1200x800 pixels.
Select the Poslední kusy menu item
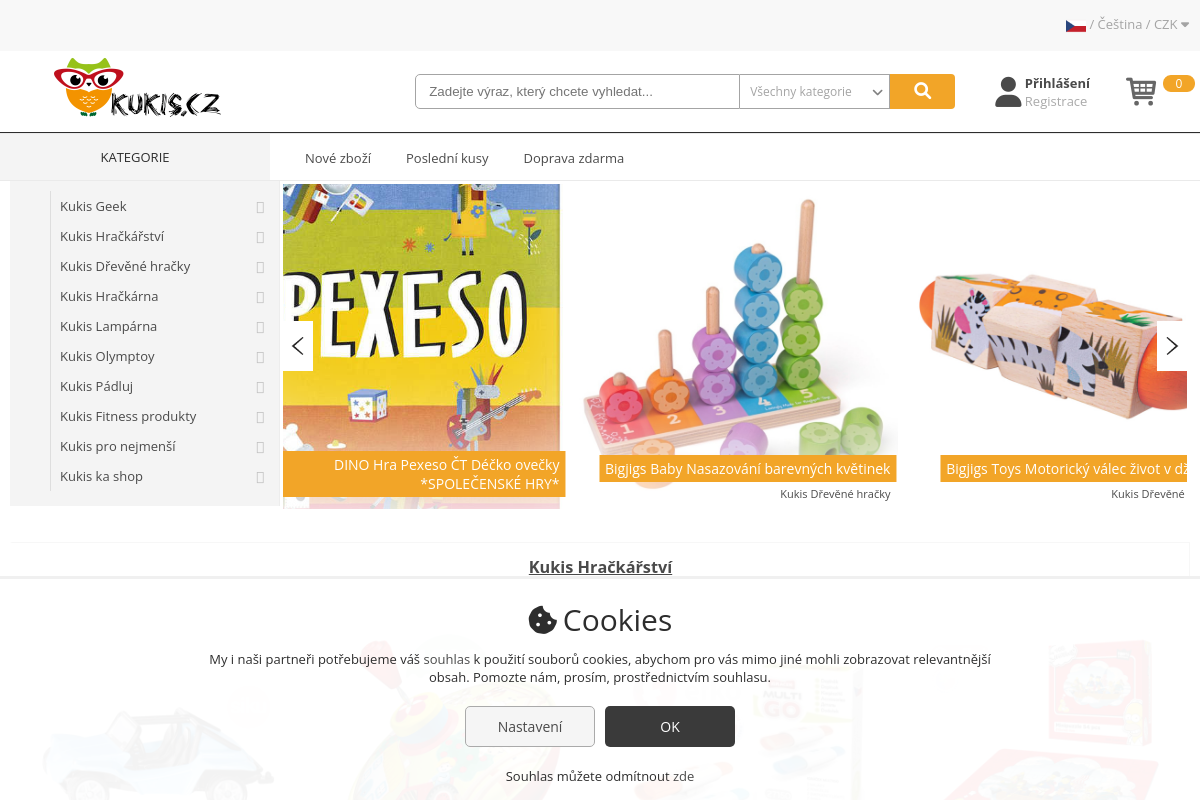[x=447, y=158]
